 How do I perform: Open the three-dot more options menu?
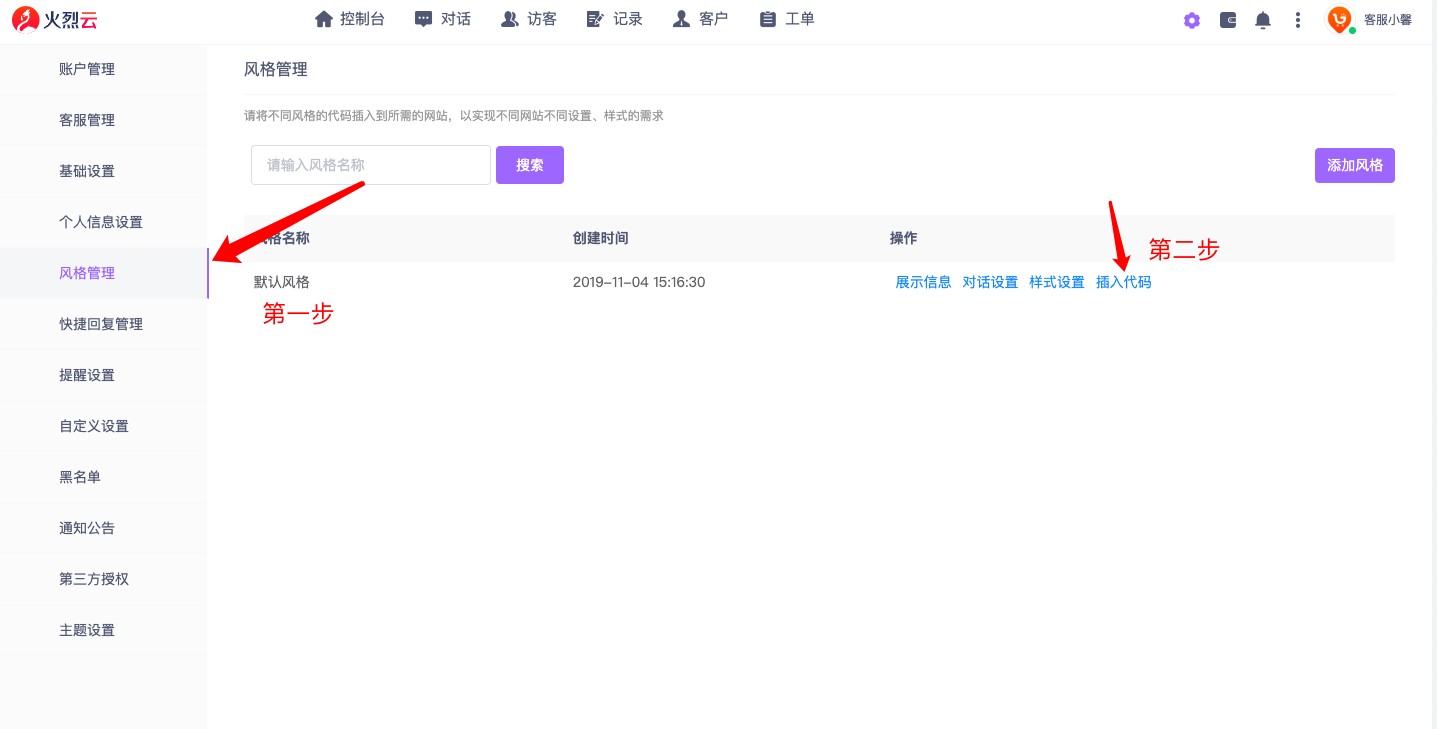(1298, 20)
